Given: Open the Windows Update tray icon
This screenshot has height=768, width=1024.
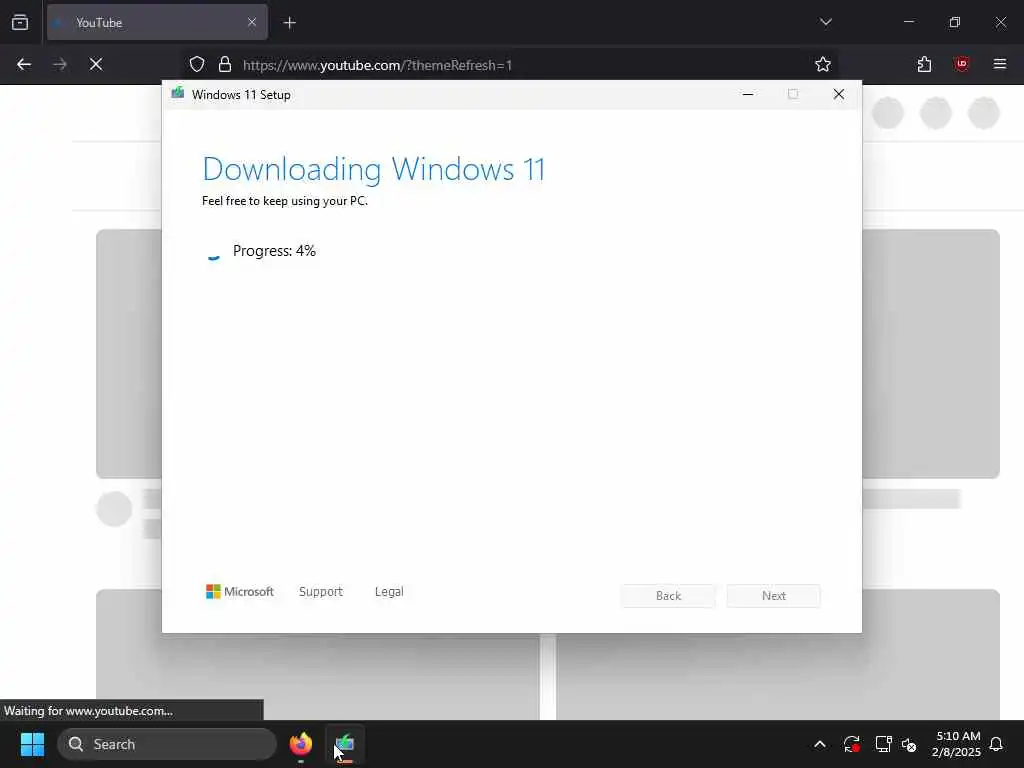Looking at the screenshot, I should click(852, 744).
